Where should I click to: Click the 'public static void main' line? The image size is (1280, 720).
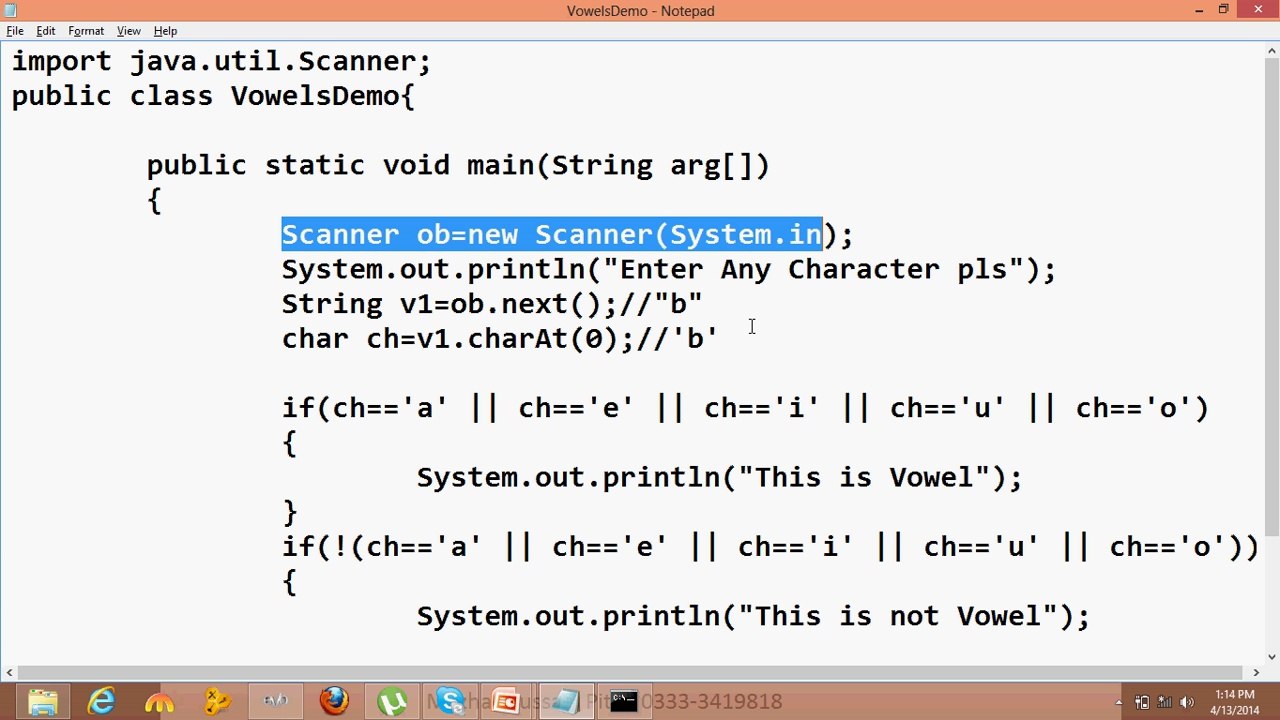point(458,166)
